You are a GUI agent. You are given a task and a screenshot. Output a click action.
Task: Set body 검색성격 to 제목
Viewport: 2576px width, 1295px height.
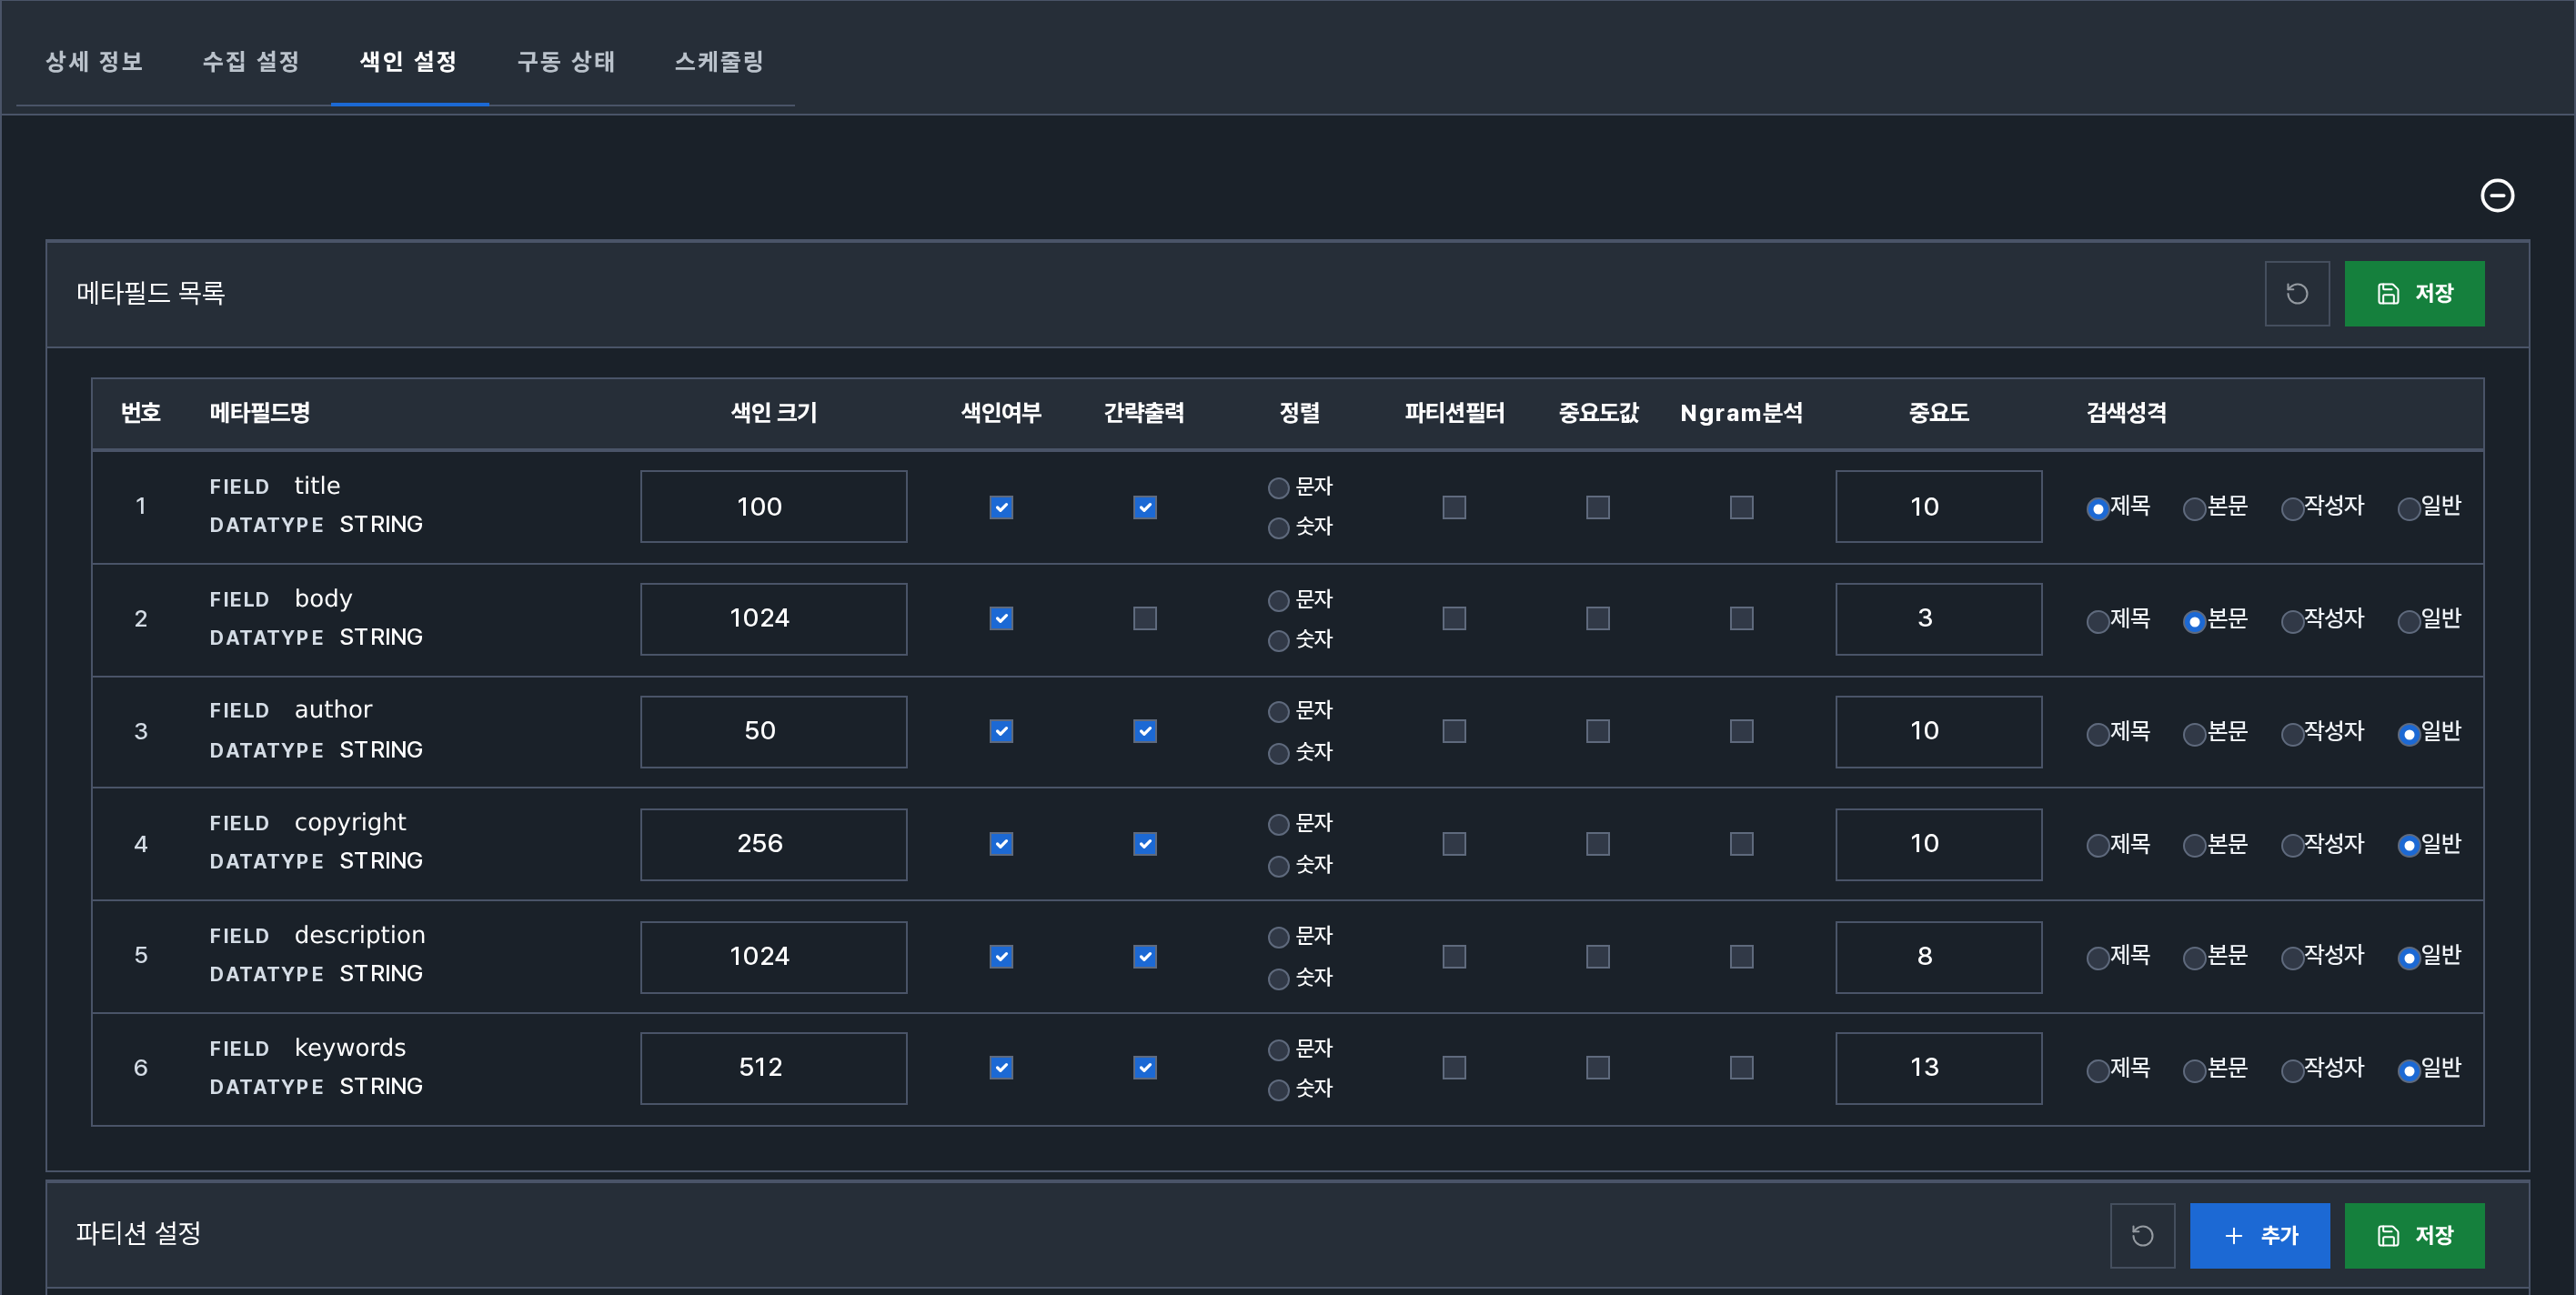2098,622
